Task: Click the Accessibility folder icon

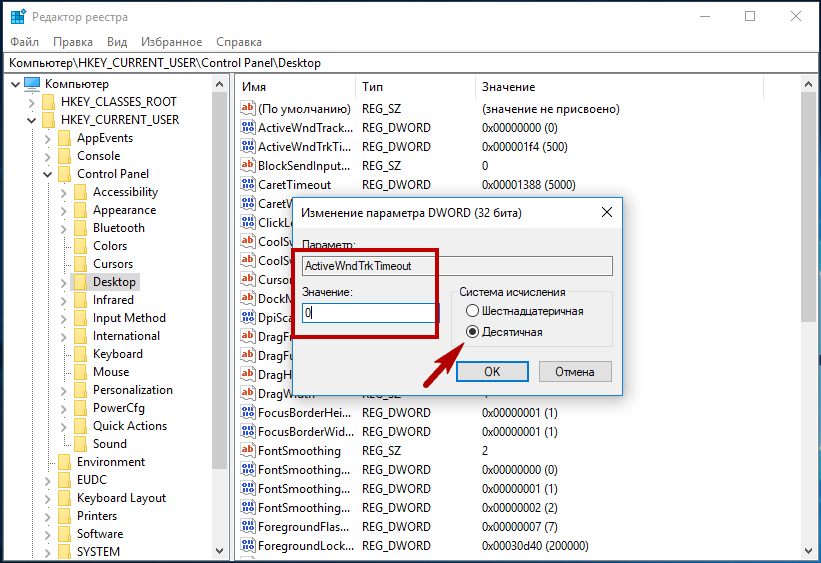Action: (81, 192)
